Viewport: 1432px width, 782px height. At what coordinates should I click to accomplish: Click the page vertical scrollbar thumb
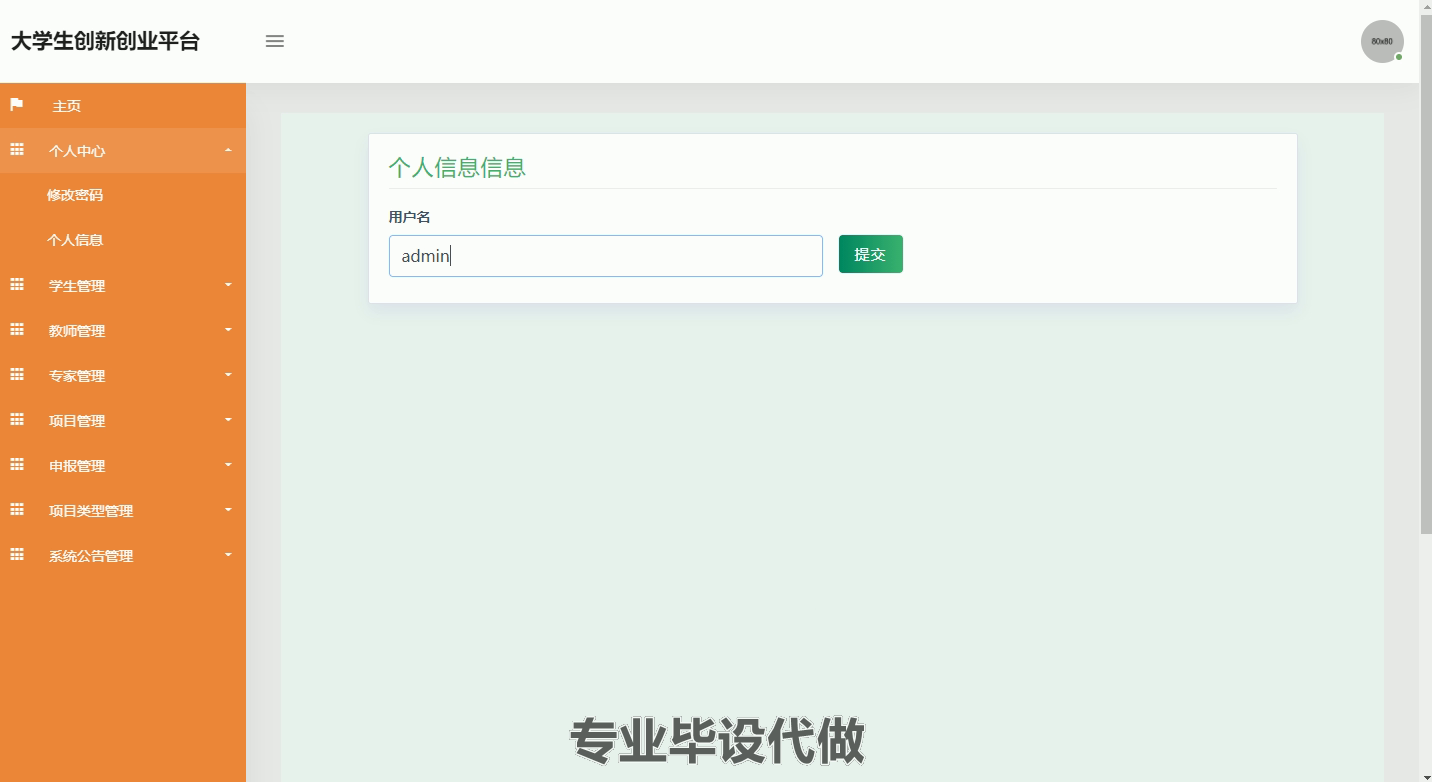1426,276
